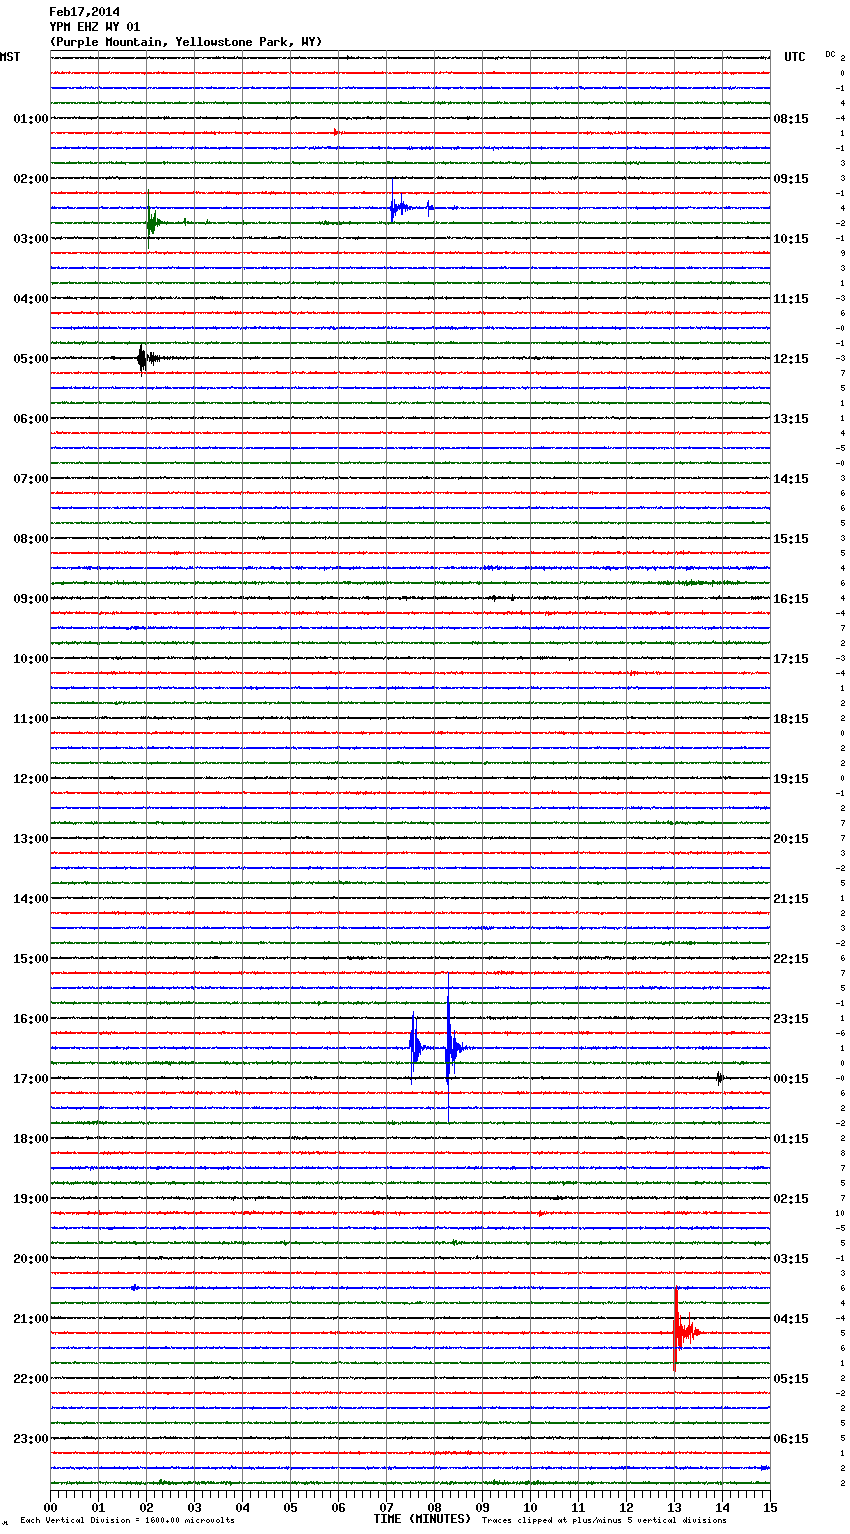Screen dimensions: 850x1534
Task: Click the minute axis label 15
Action: (770, 1507)
